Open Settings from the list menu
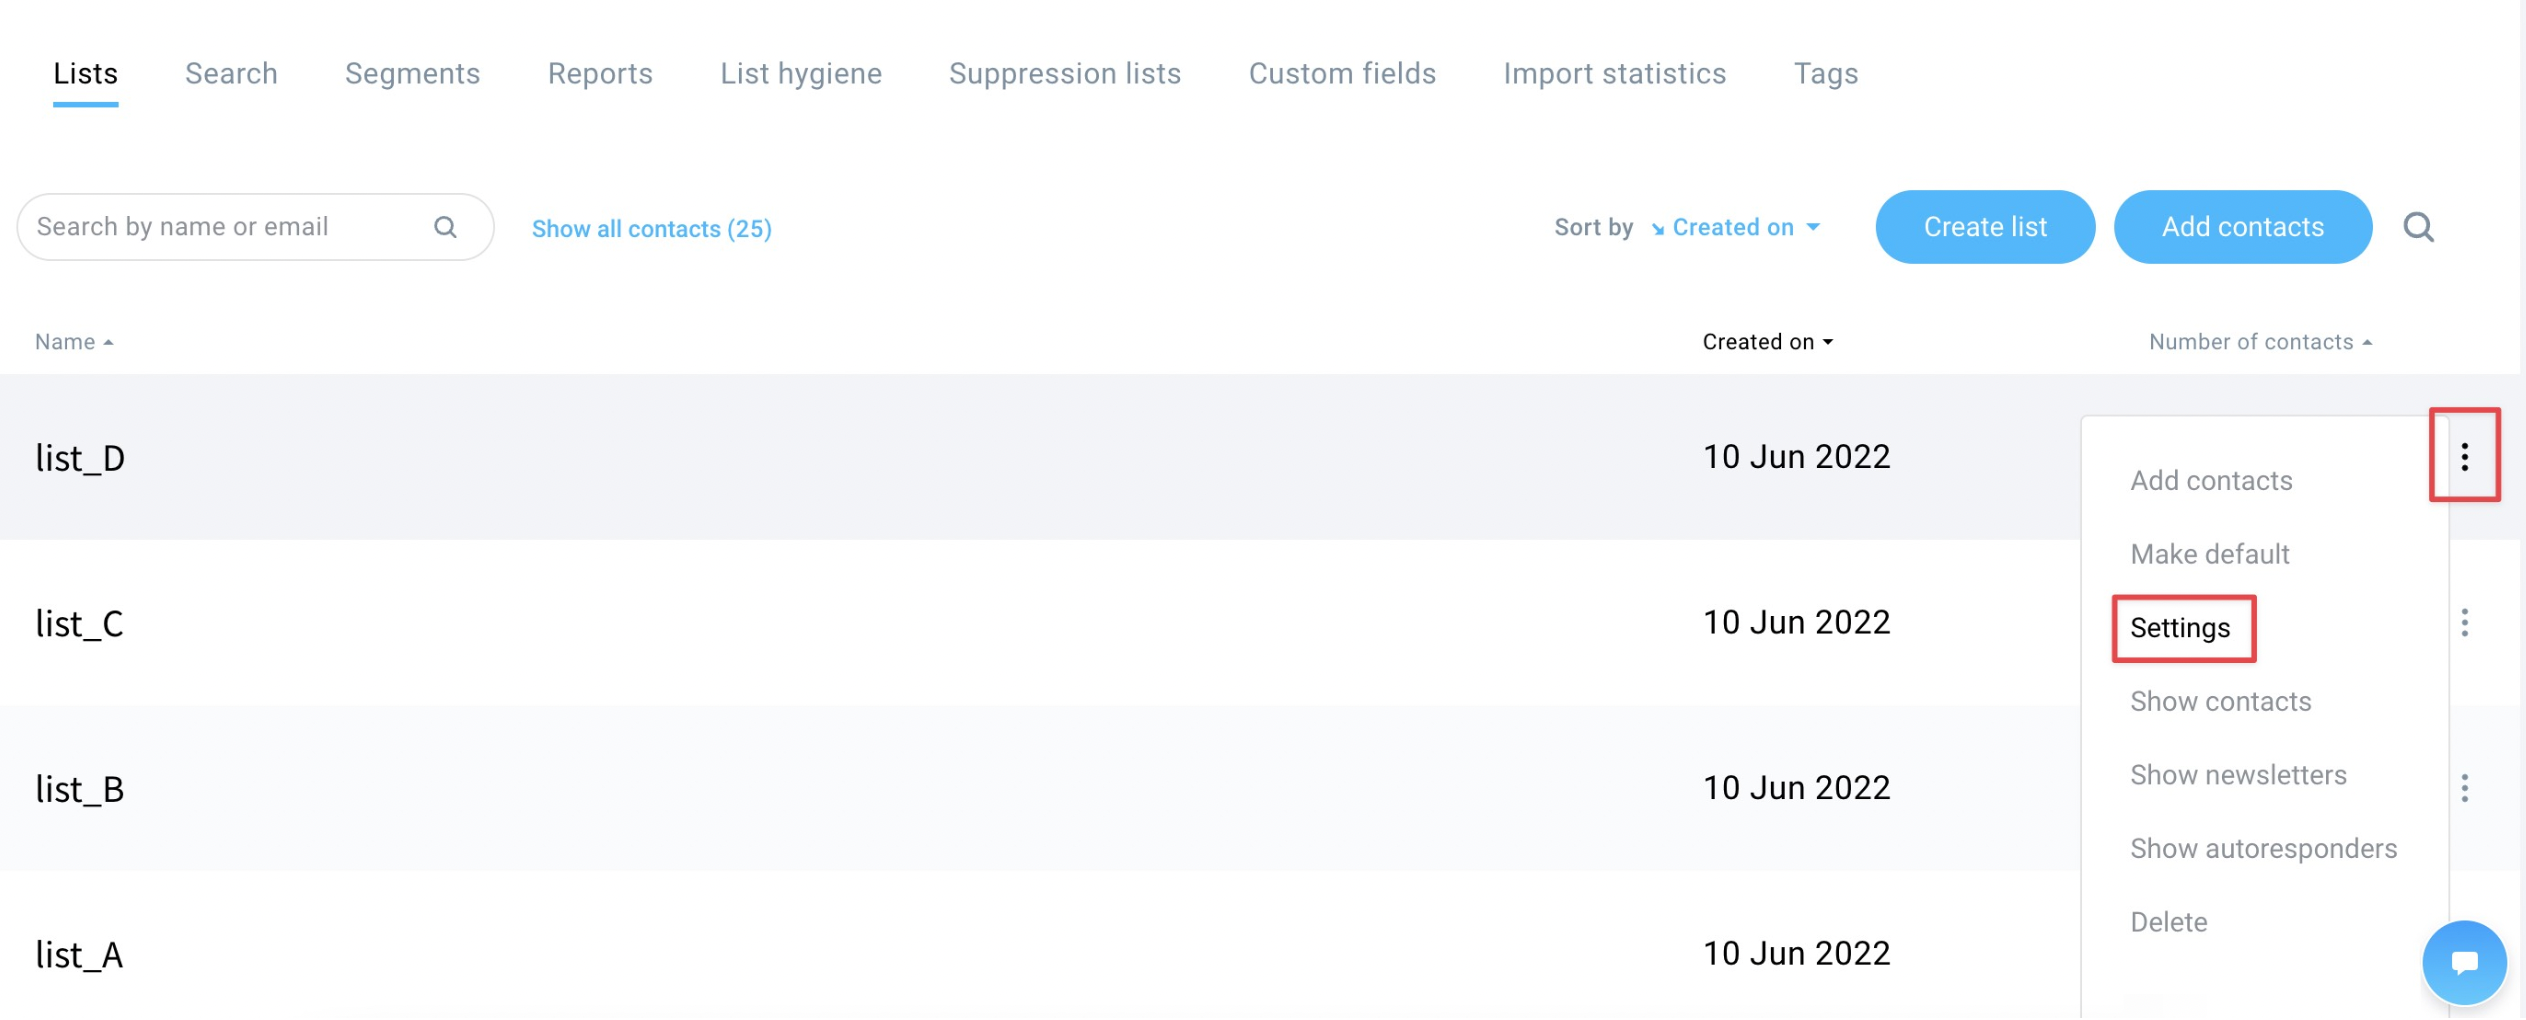Viewport: 2526px width, 1020px height. [2179, 628]
